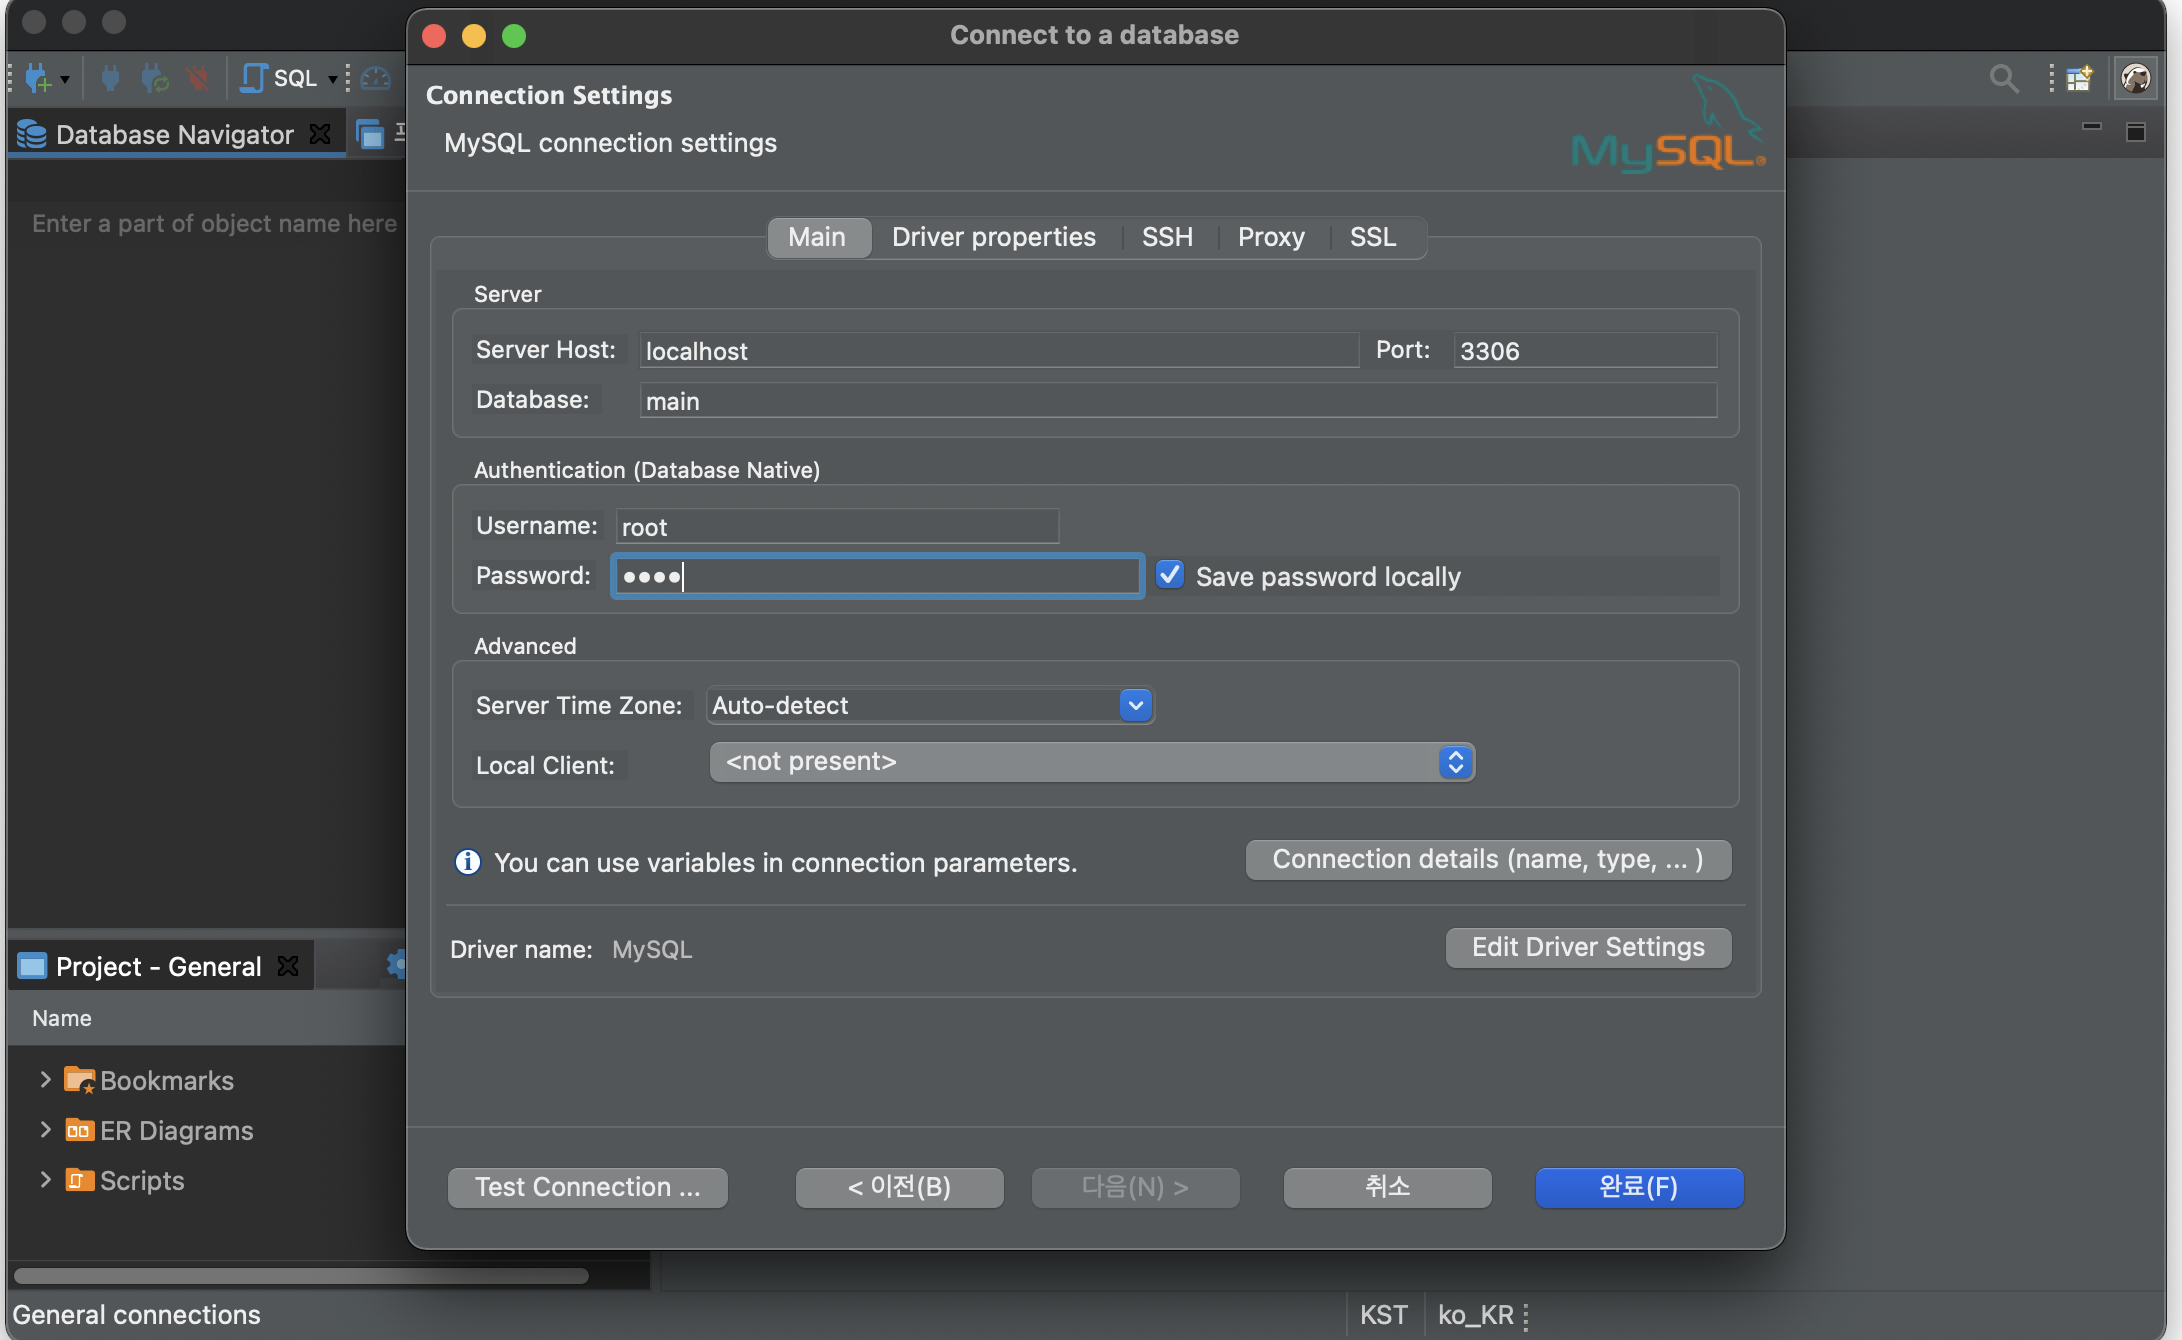This screenshot has width=2182, height=1340.
Task: Click the reconnect plug icon with green arrows
Action: click(154, 78)
